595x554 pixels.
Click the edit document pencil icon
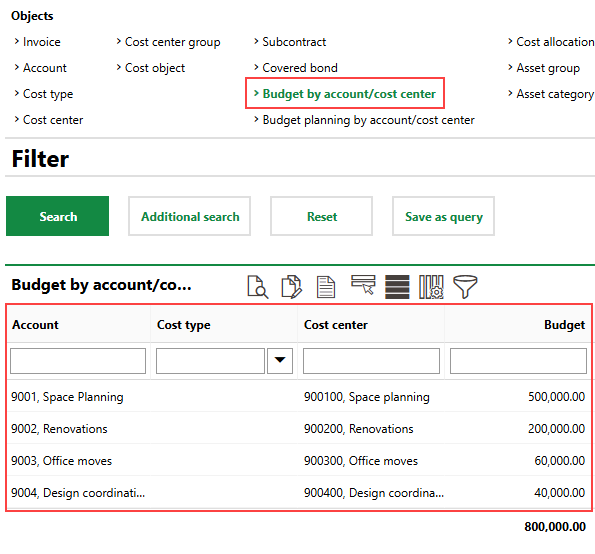coord(291,287)
